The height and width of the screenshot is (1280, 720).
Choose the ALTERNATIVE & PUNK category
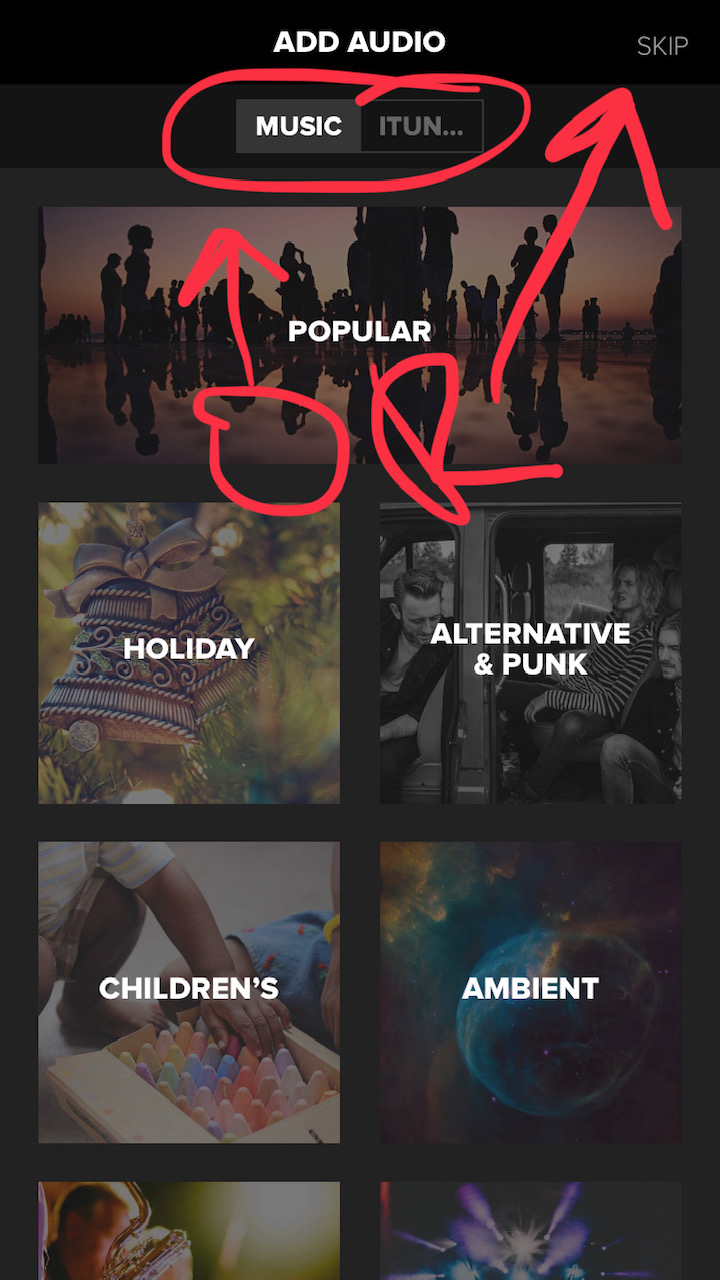531,653
